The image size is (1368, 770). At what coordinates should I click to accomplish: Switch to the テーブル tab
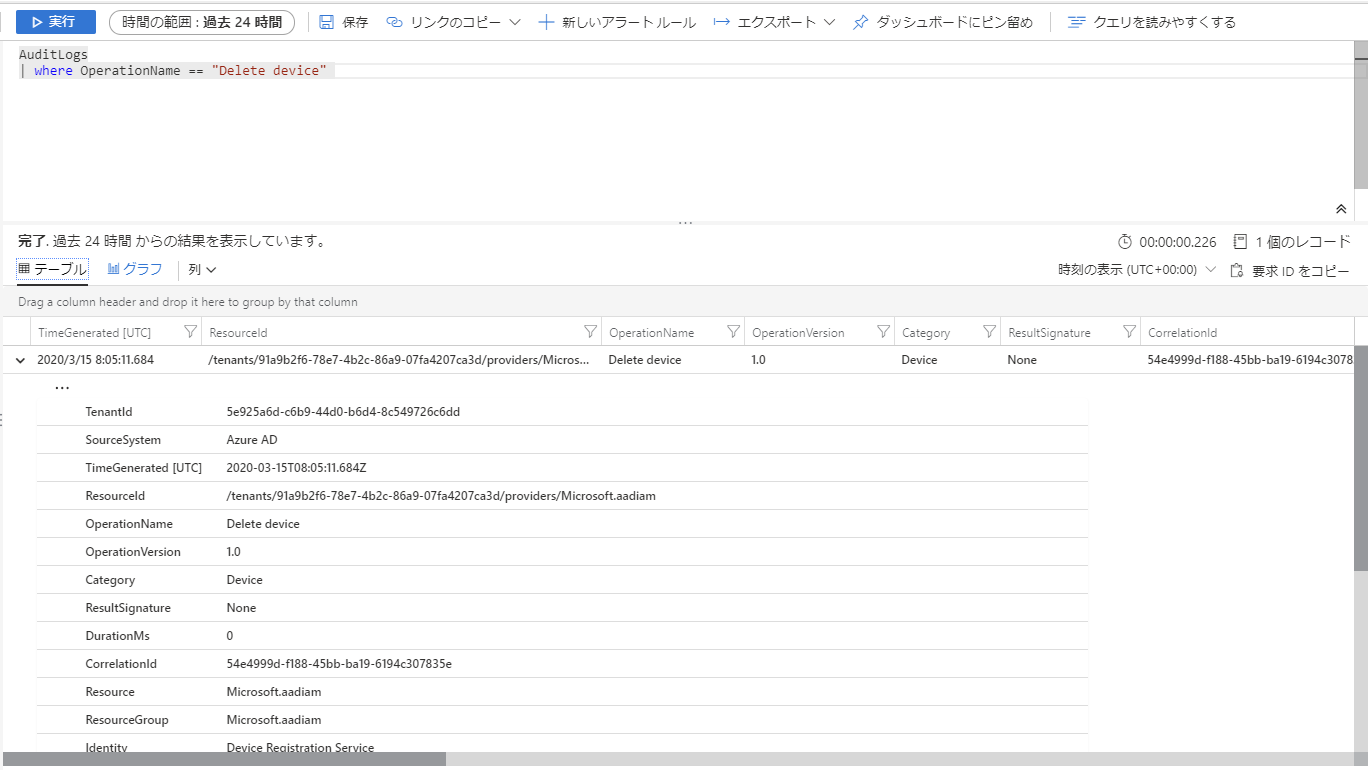click(53, 269)
